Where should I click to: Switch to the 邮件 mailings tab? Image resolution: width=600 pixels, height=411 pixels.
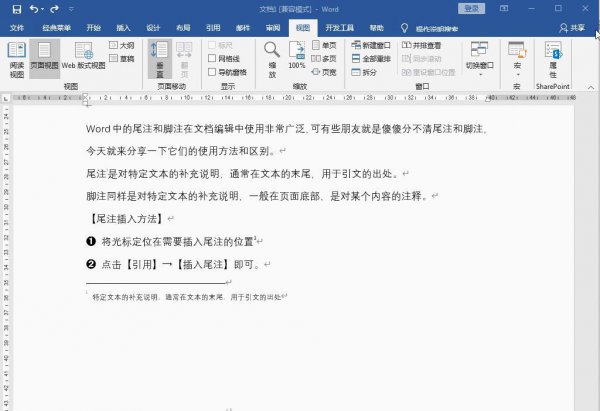[243, 28]
